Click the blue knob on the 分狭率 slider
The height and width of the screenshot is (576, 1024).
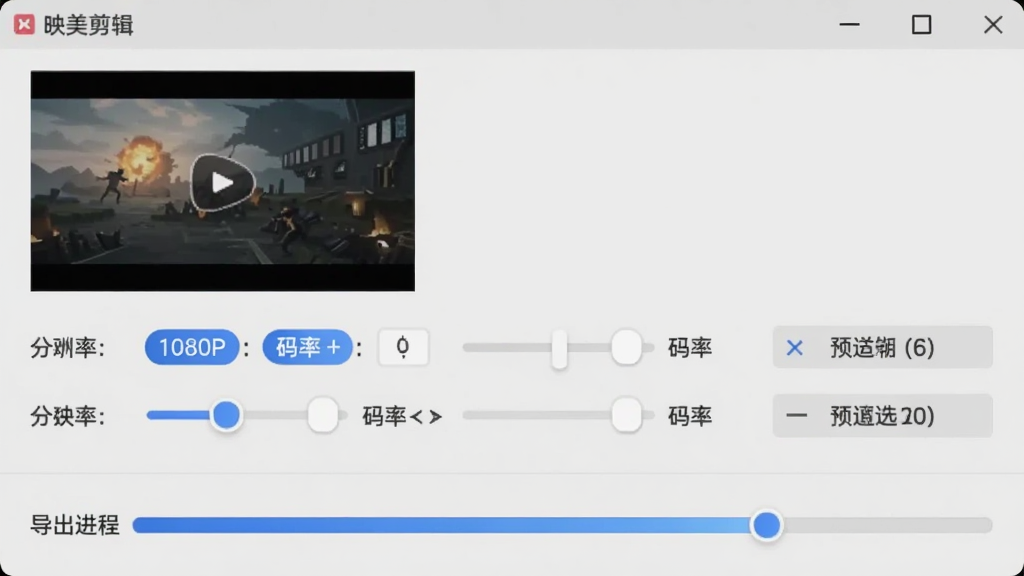point(227,415)
